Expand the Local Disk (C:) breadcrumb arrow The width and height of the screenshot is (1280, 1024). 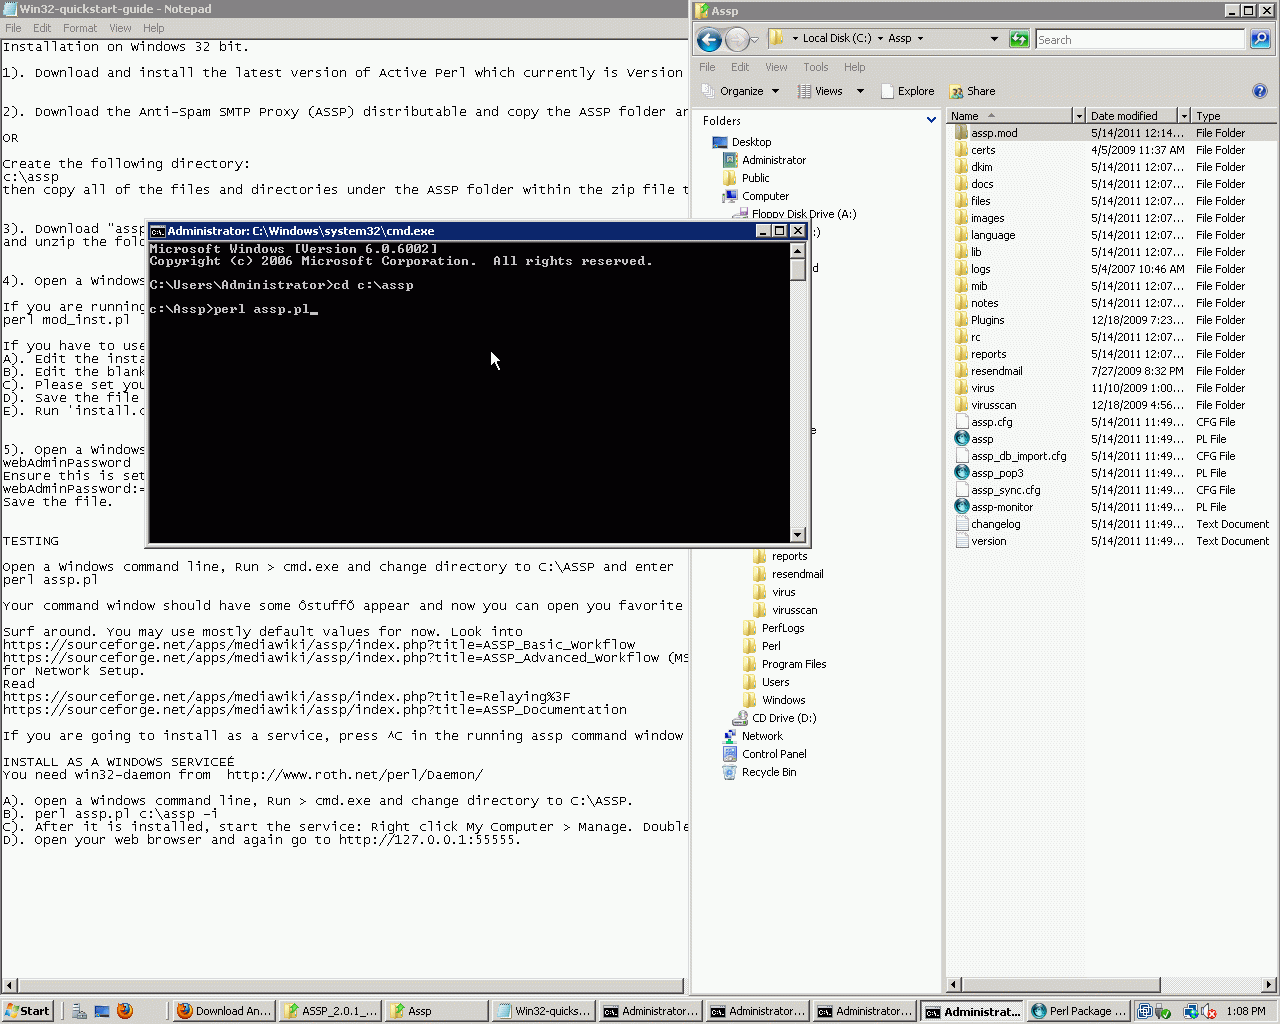pos(880,39)
